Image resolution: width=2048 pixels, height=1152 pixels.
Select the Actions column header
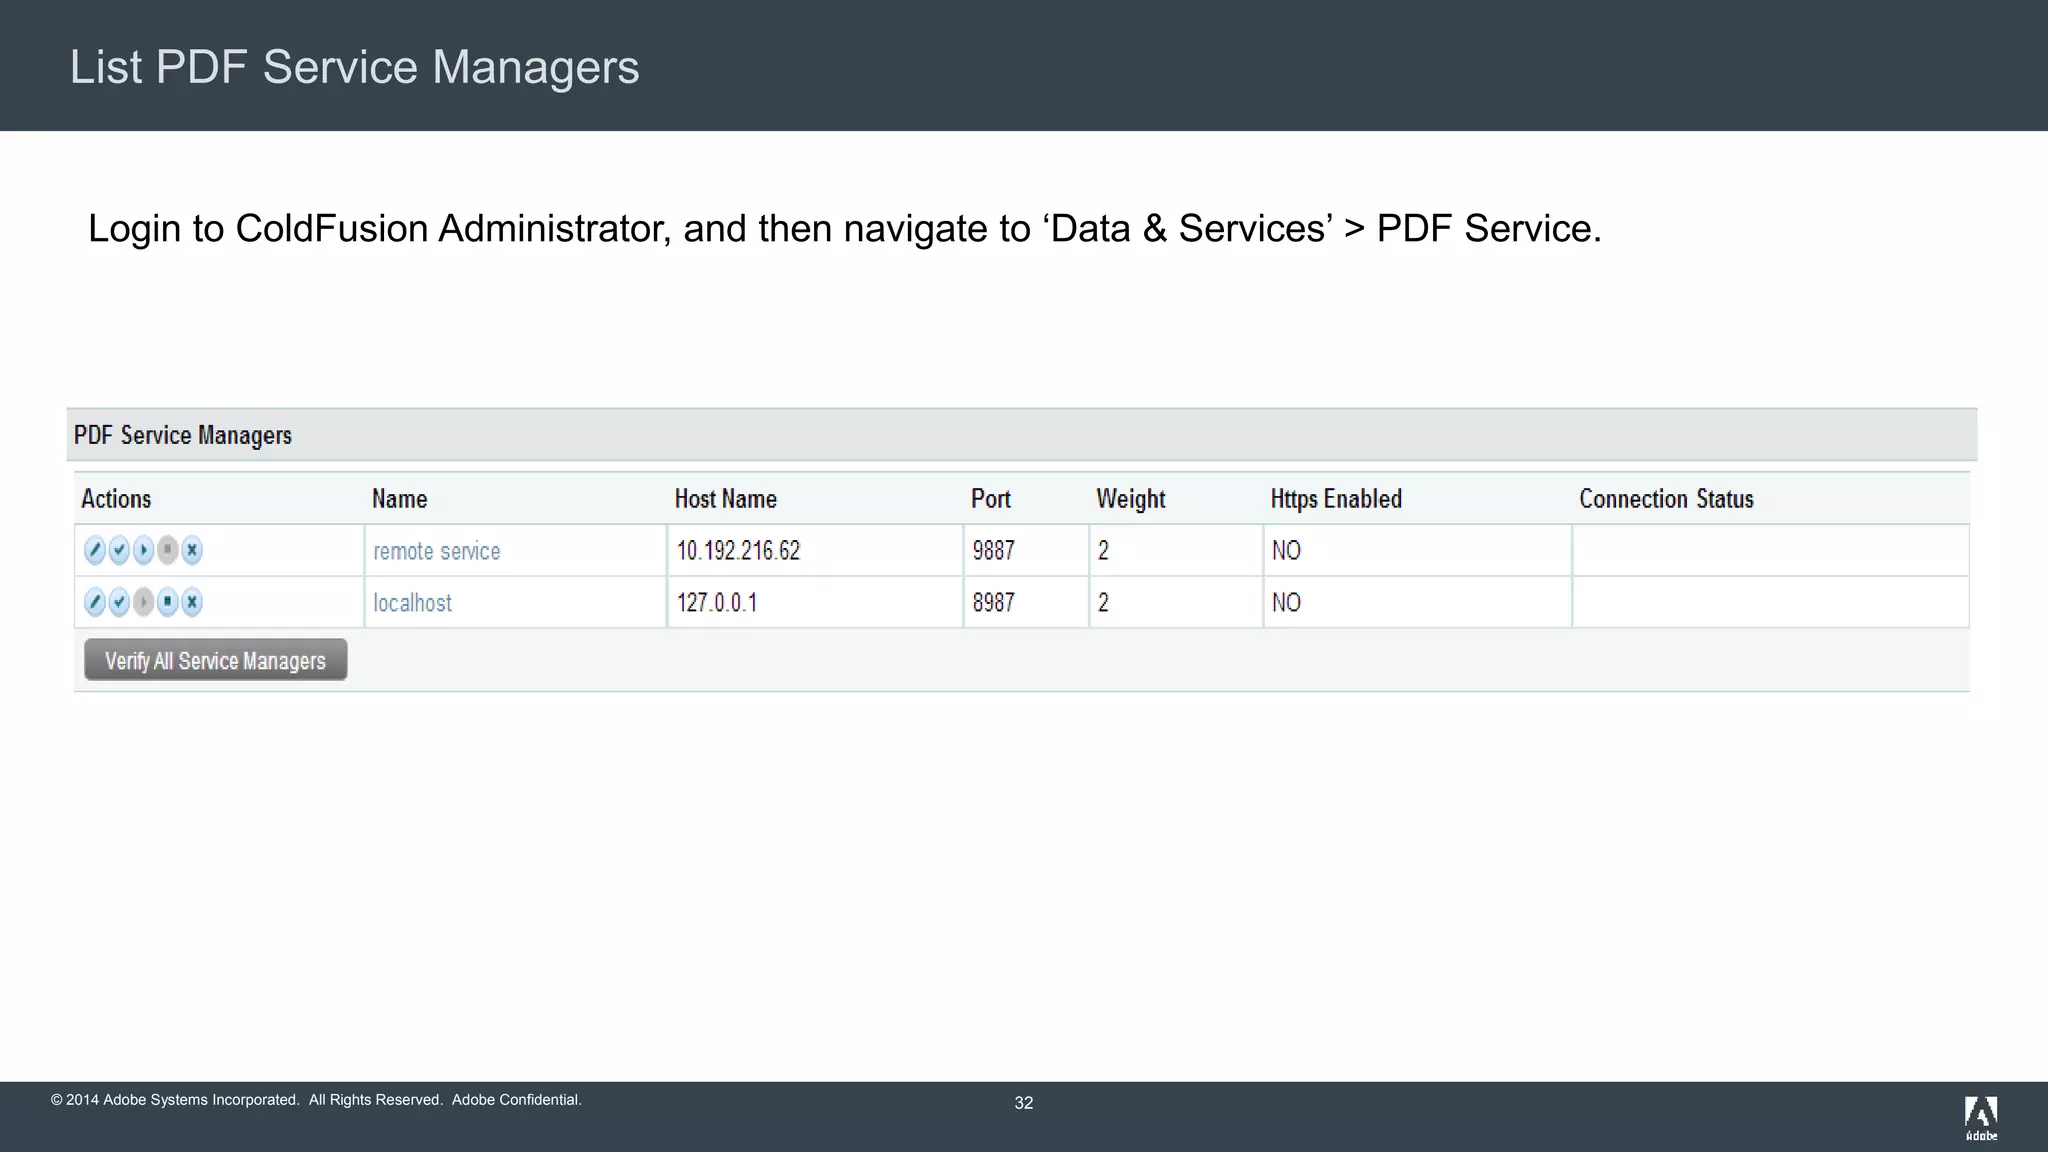click(116, 499)
